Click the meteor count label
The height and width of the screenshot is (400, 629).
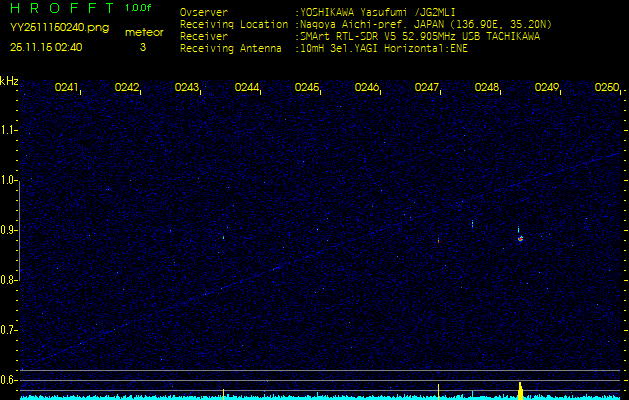click(143, 32)
